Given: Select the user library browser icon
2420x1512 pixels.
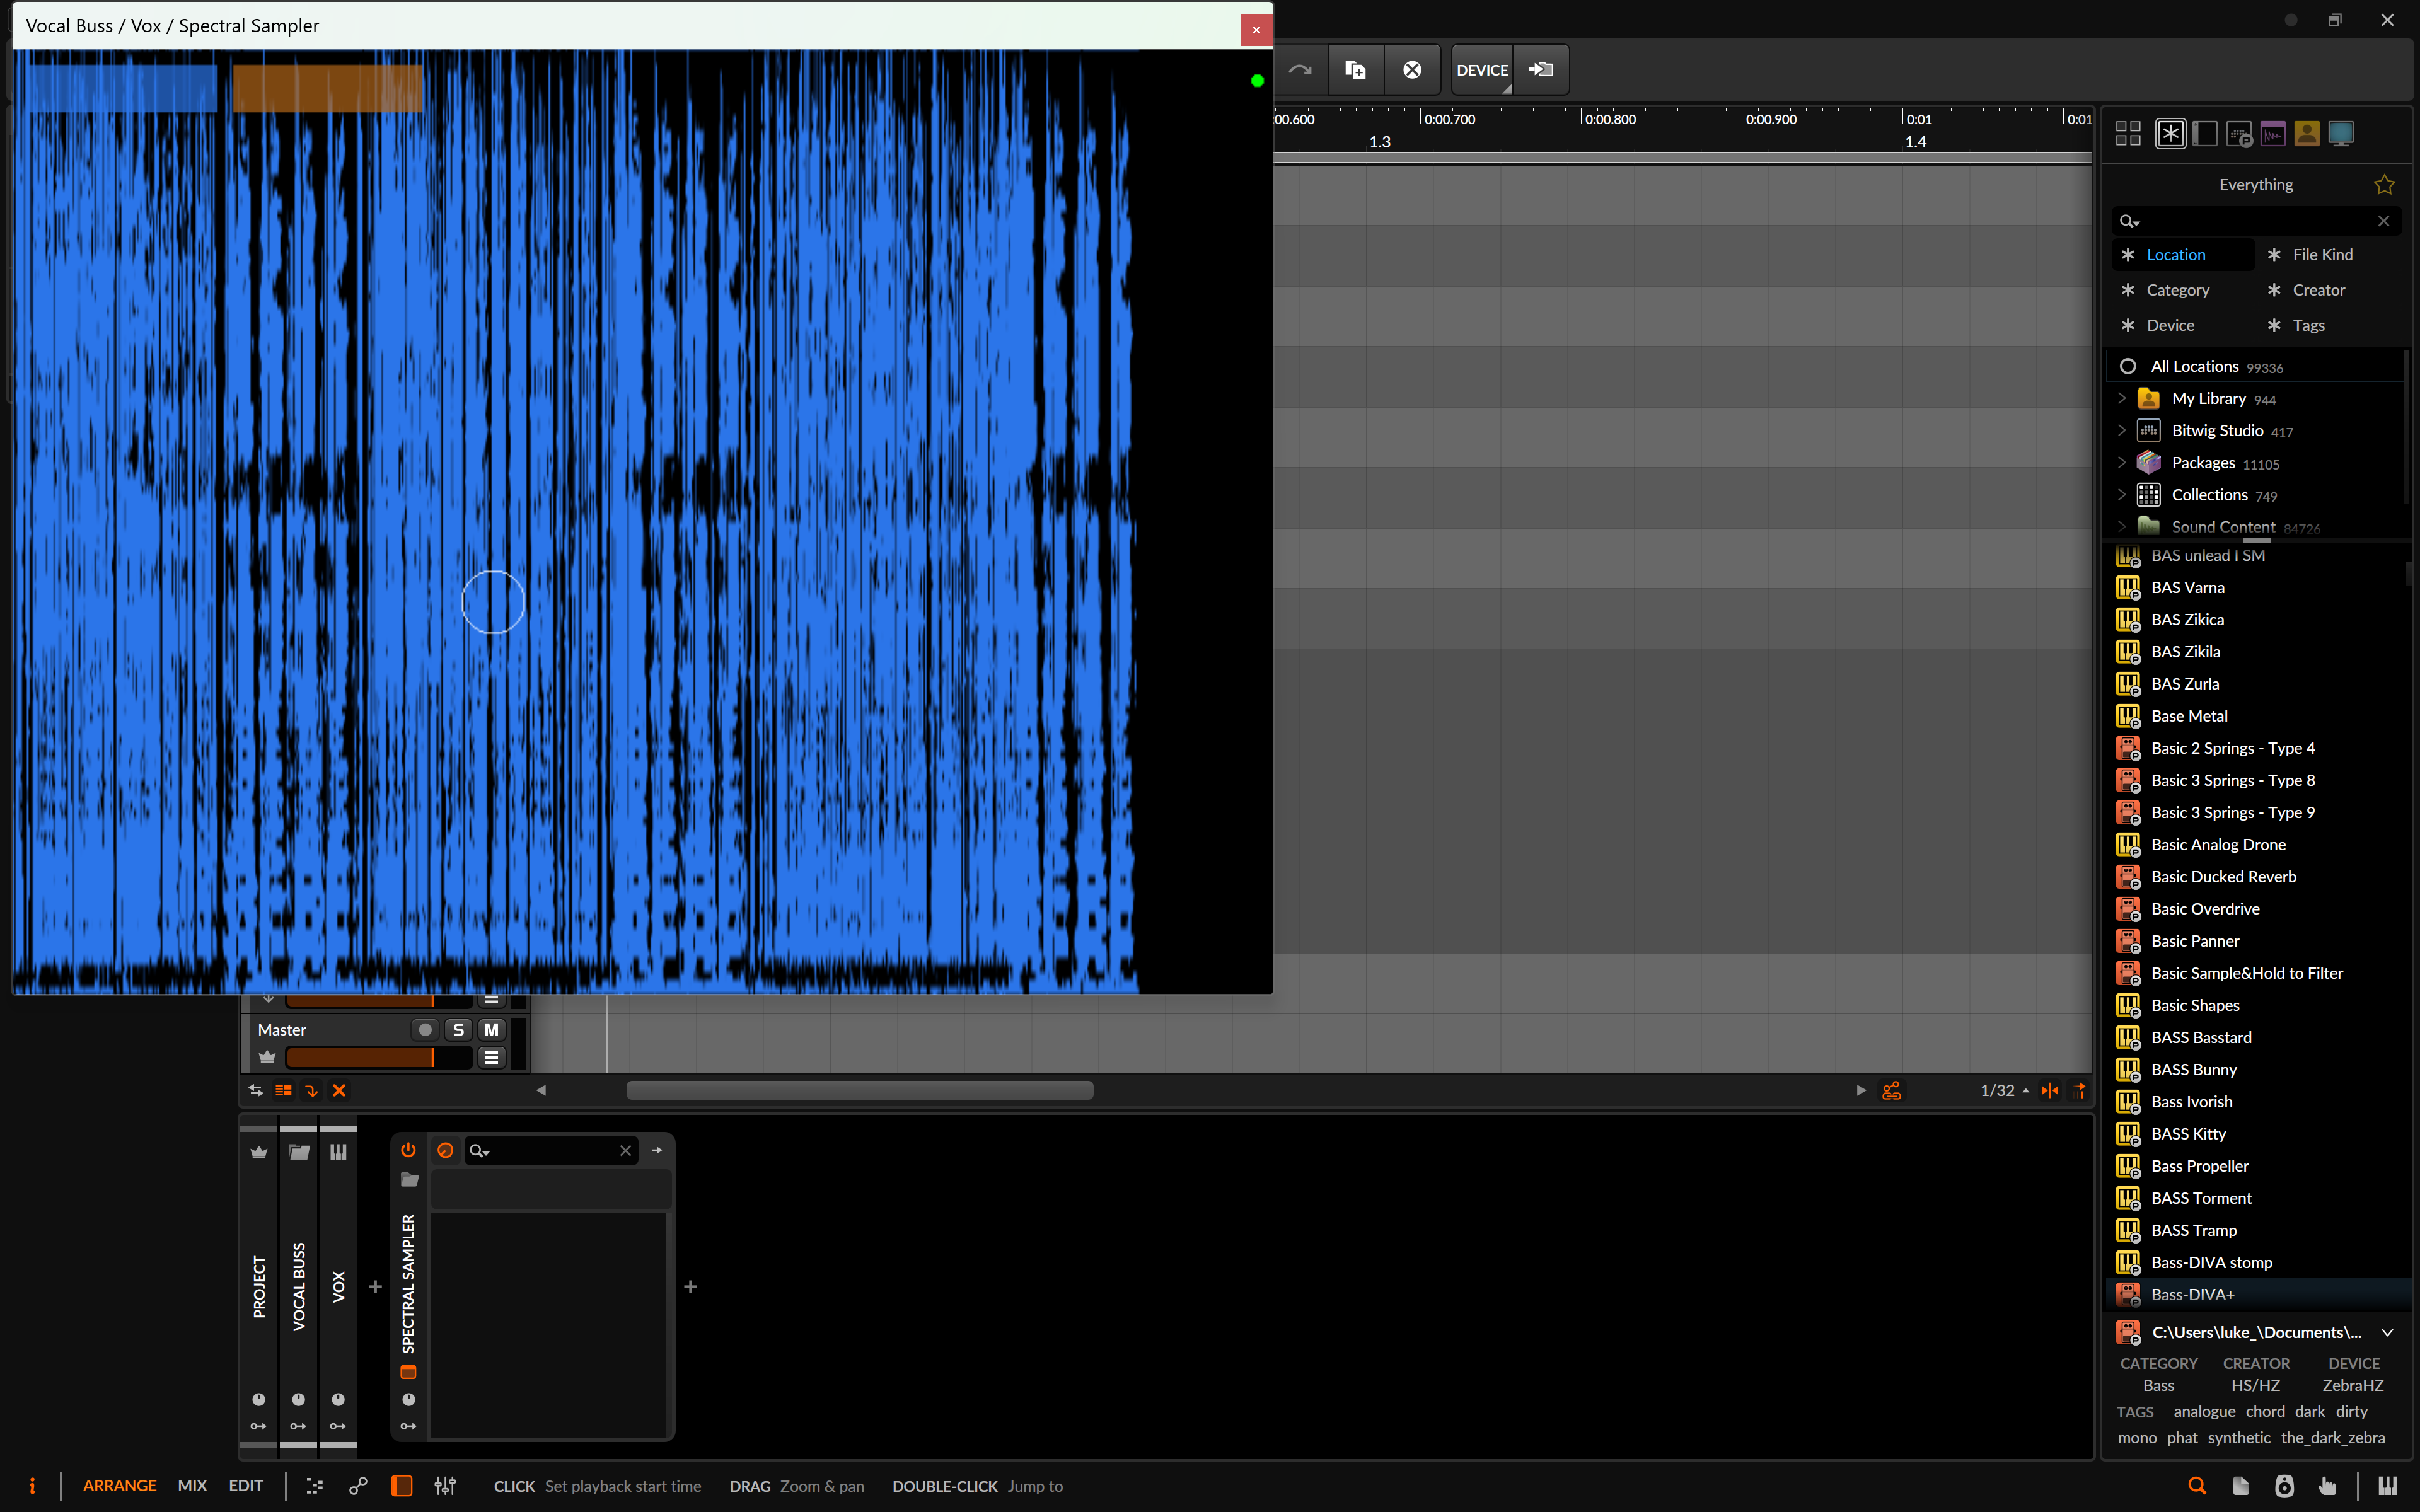Looking at the screenshot, I should point(2307,133).
